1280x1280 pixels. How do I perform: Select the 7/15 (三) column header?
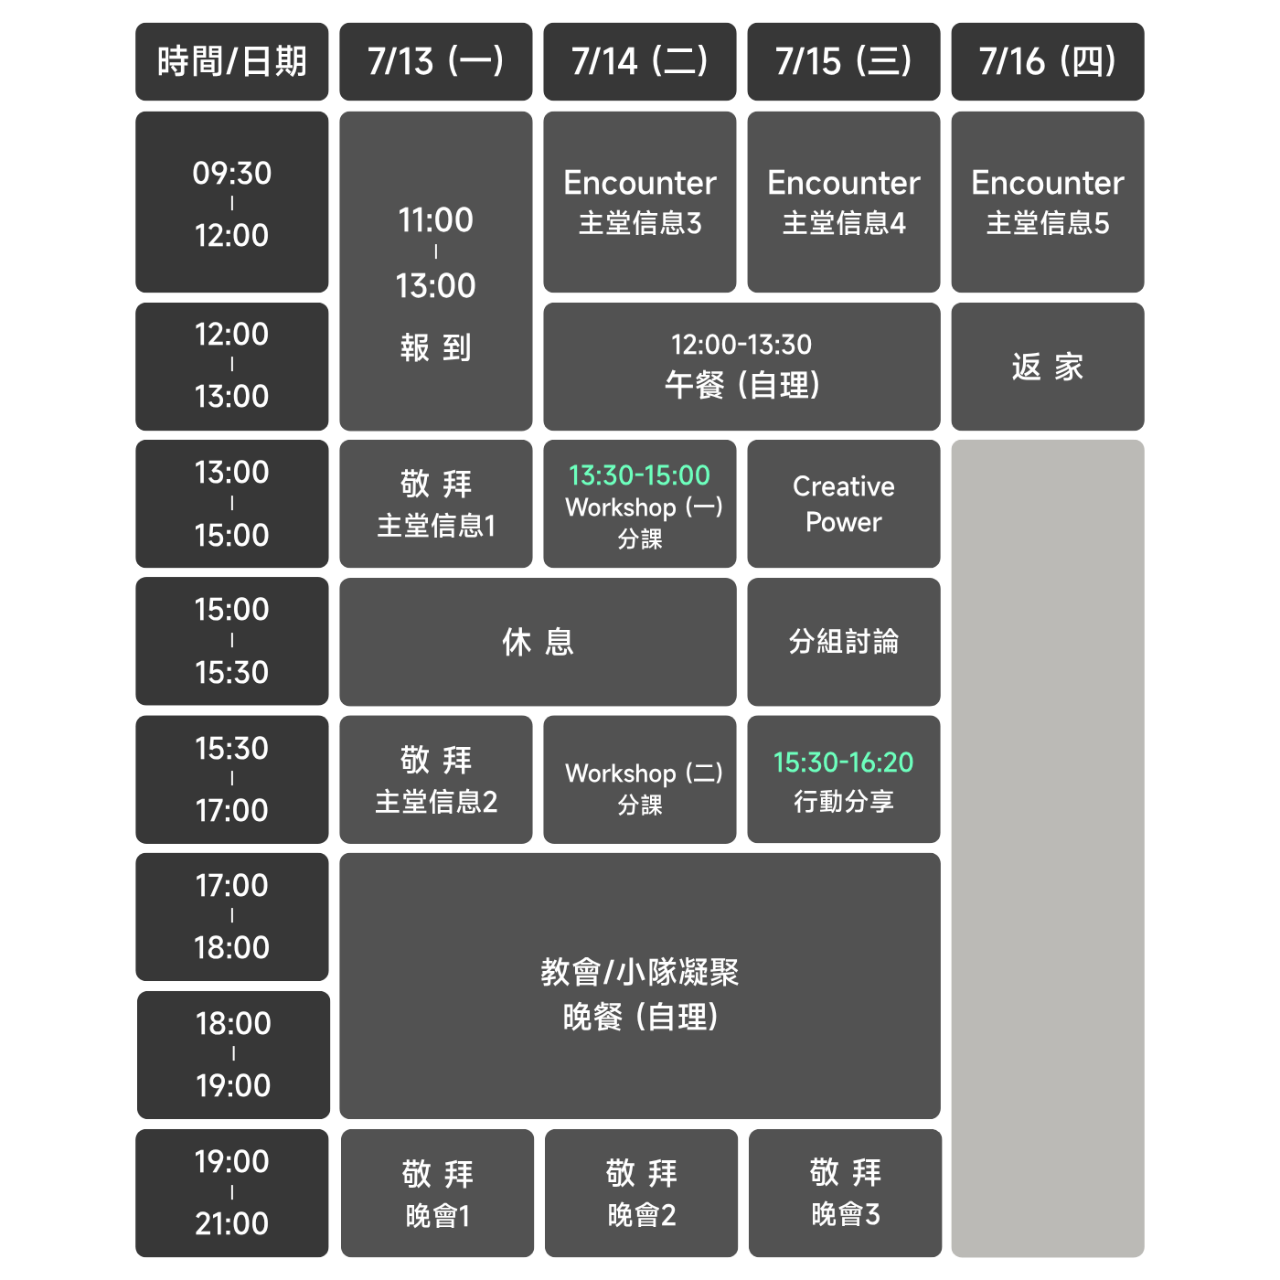coord(844,62)
